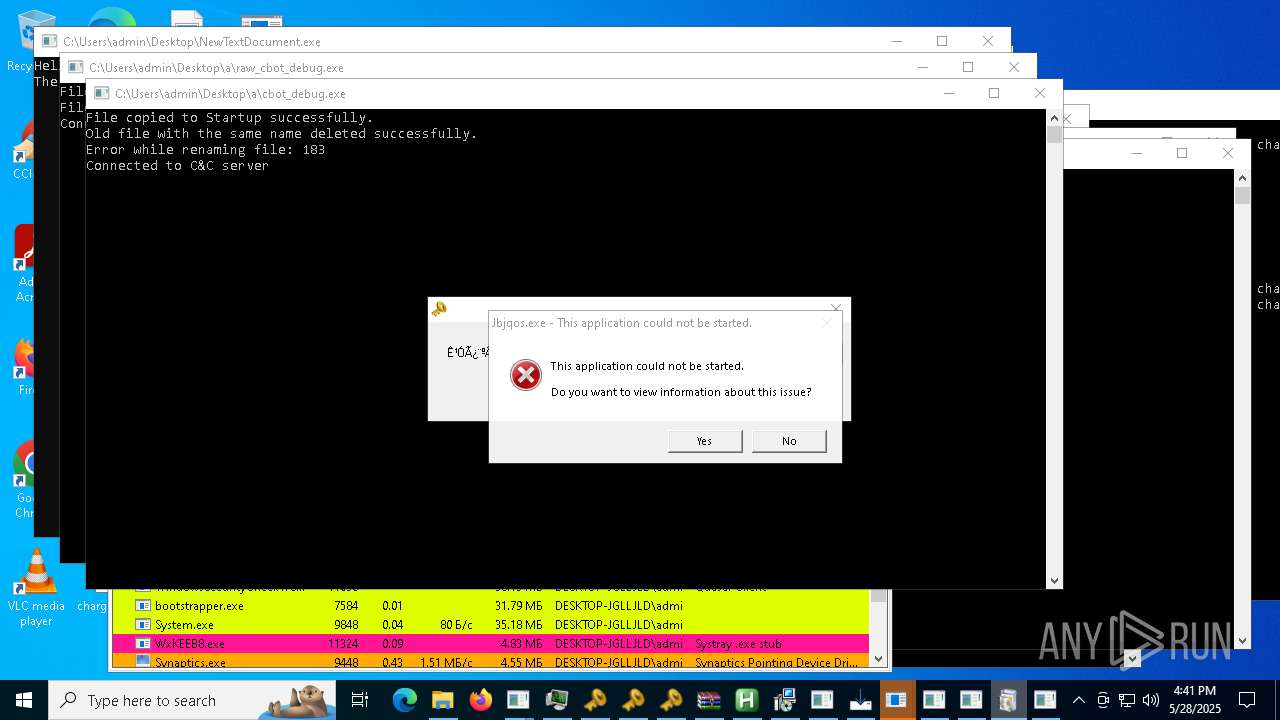Click the NewTextDocument.exe console title bar icon
The image size is (1280, 720).
tap(50, 41)
